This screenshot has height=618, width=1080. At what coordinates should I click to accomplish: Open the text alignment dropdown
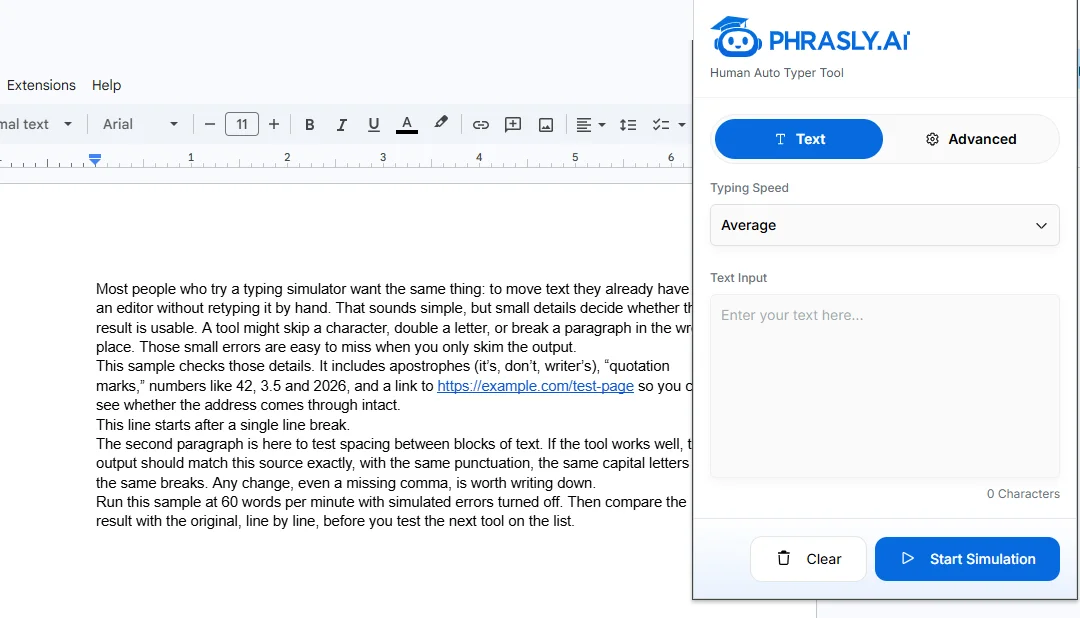tap(590, 125)
